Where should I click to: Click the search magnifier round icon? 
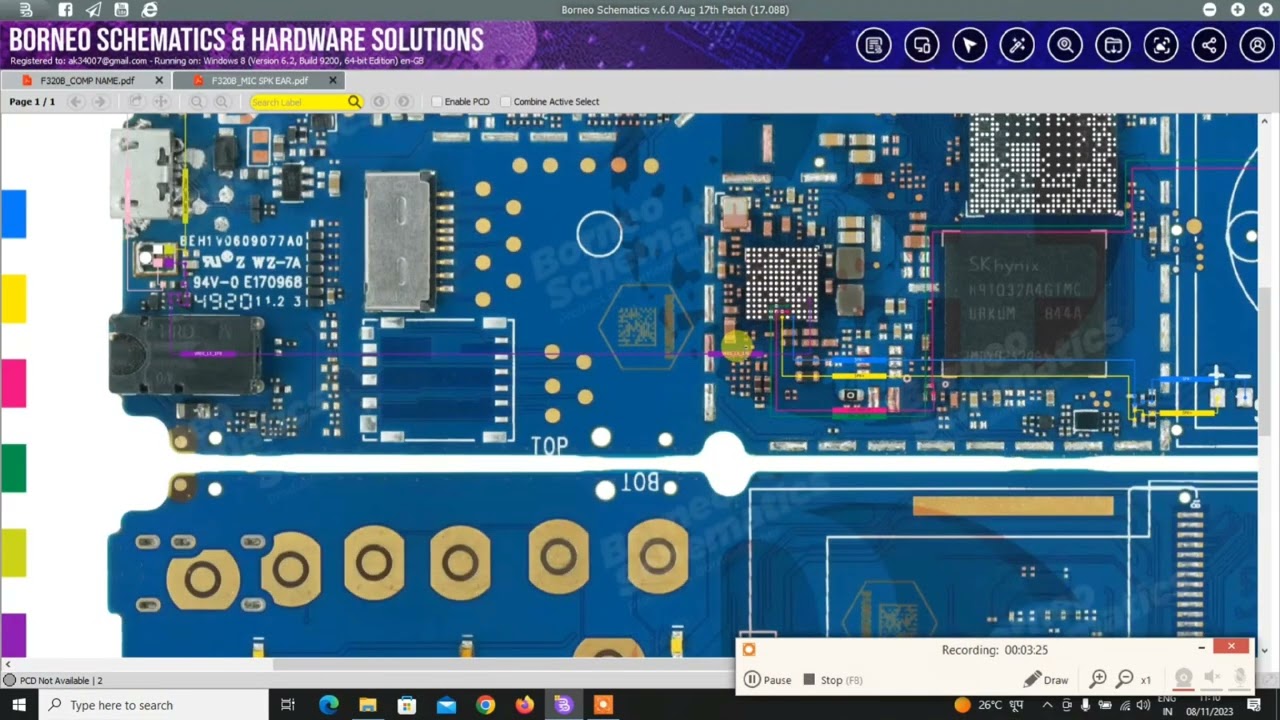click(1065, 45)
